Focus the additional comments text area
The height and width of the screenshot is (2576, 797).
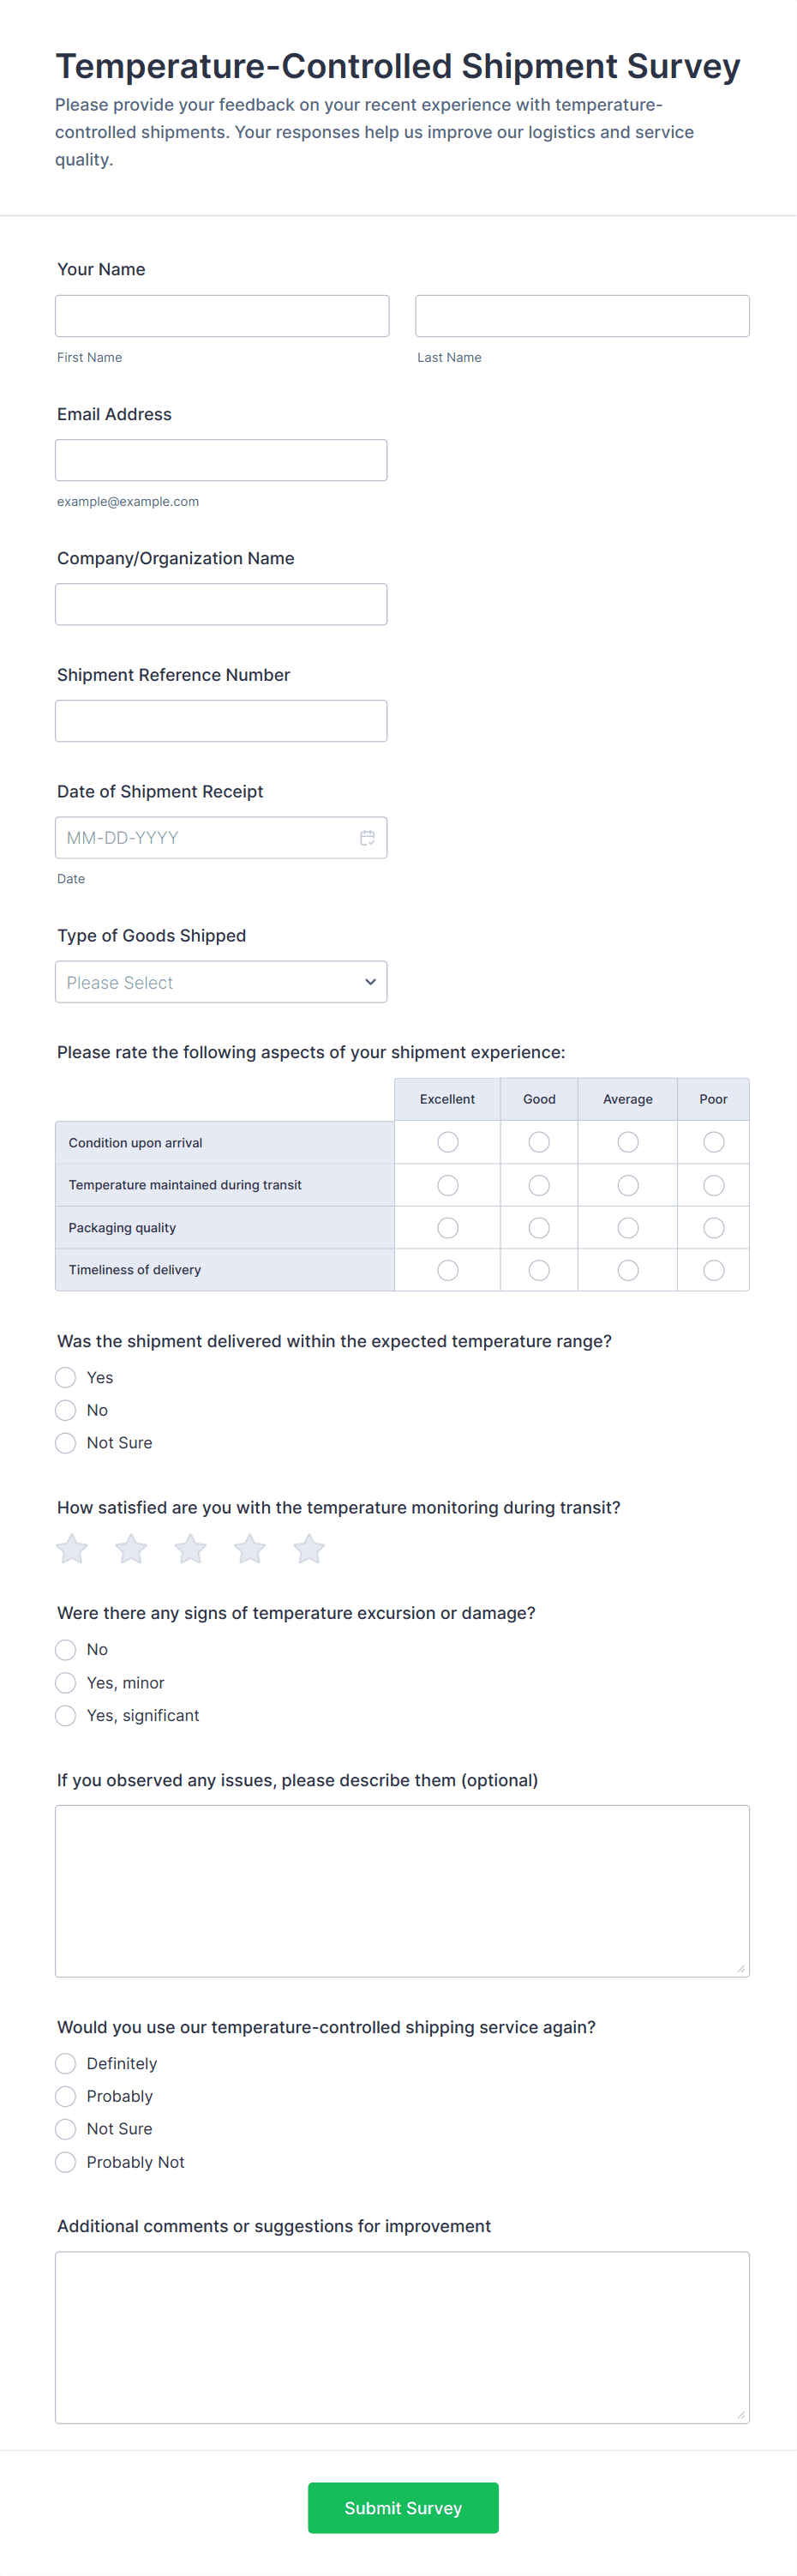point(402,2338)
